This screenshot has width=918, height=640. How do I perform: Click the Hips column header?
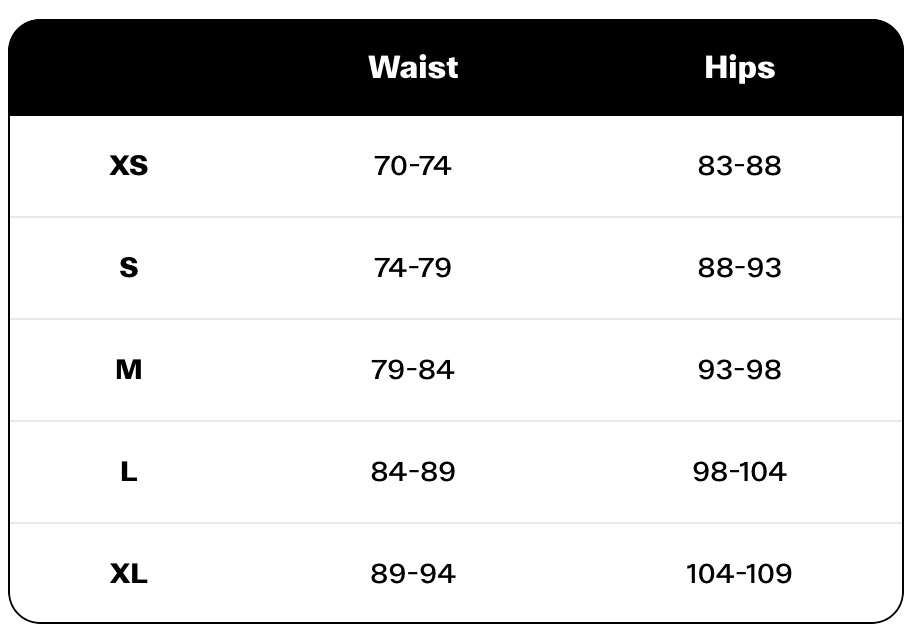point(739,67)
